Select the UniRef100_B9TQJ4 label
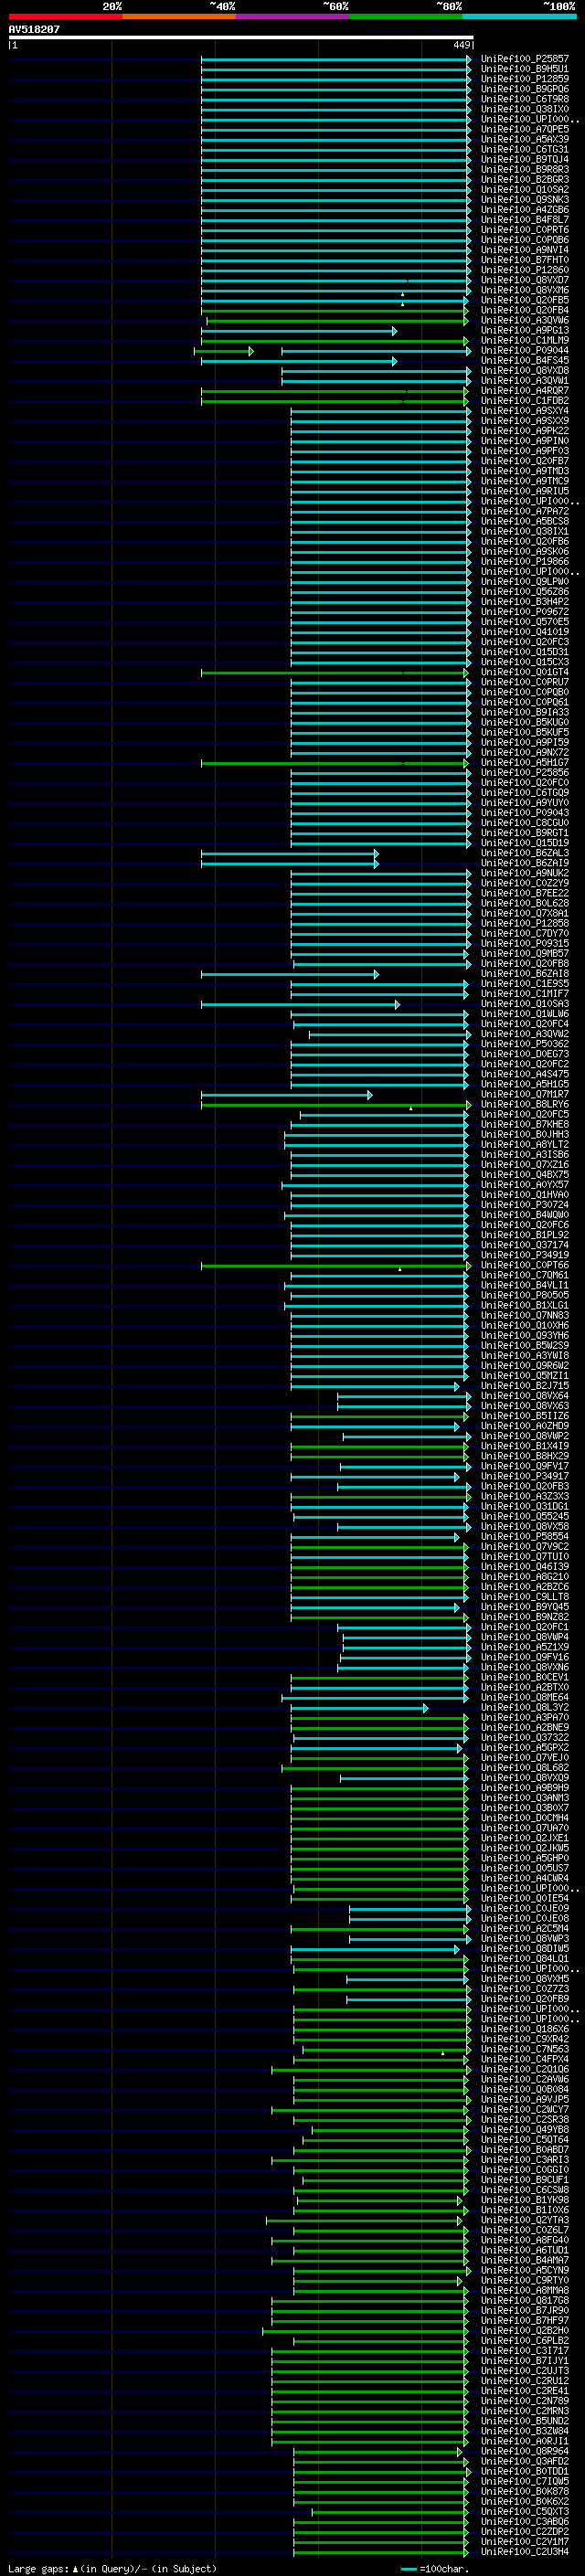 click(x=525, y=159)
